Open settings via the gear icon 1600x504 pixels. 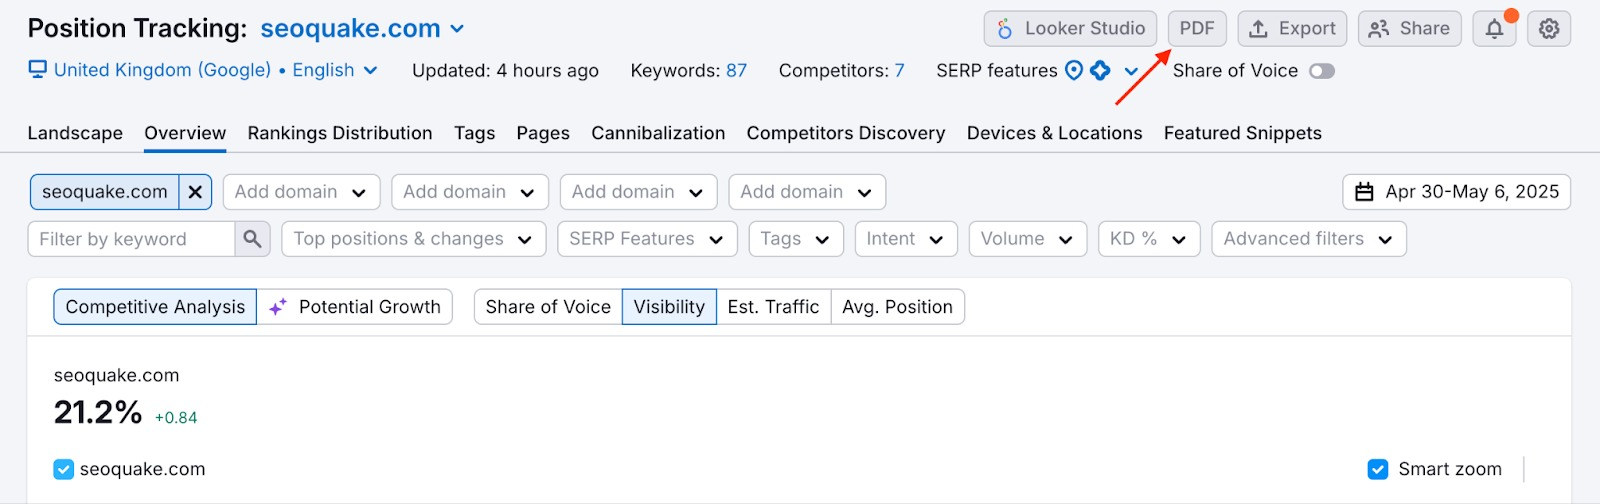pos(1549,29)
